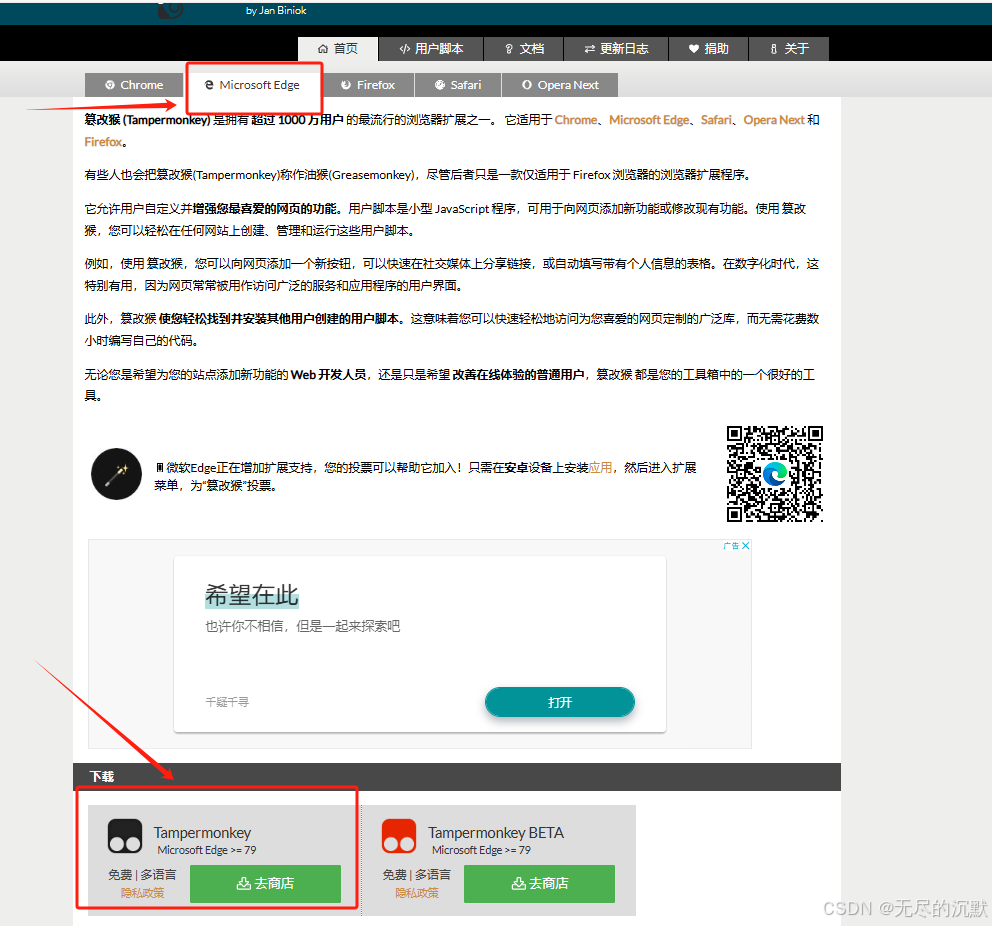The height and width of the screenshot is (926, 992).
Task: Click the 'by Jan Biniok' header text
Action: click(x=276, y=11)
